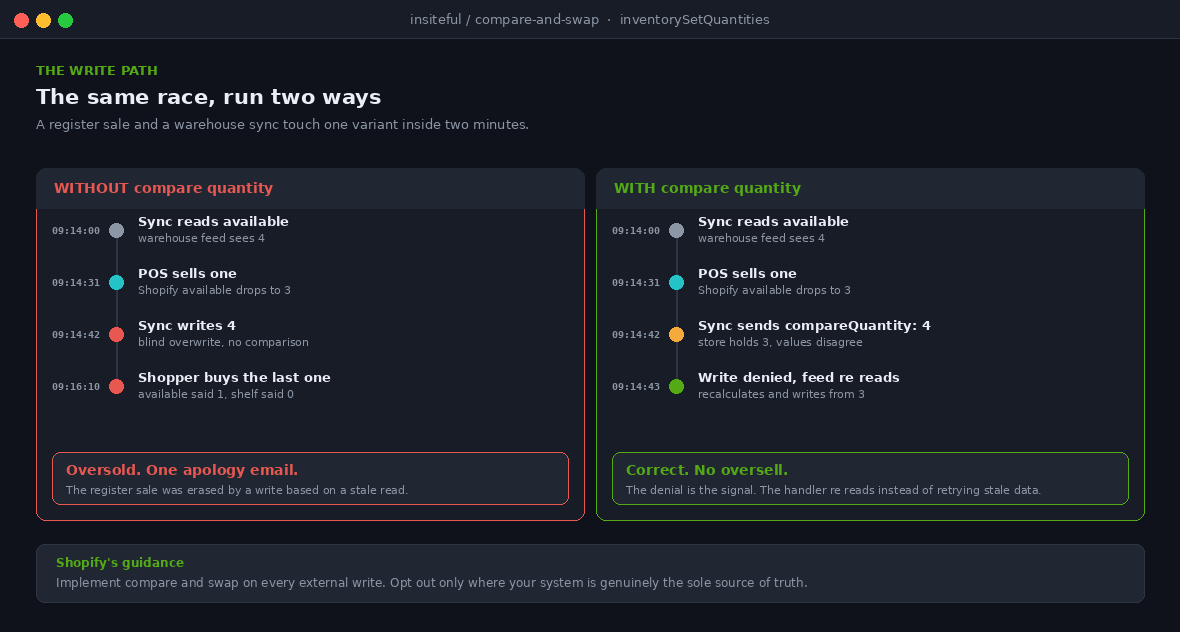The height and width of the screenshot is (632, 1180).
Task: Click 'Oversold. One apology email.' result box
Action: tap(310, 479)
